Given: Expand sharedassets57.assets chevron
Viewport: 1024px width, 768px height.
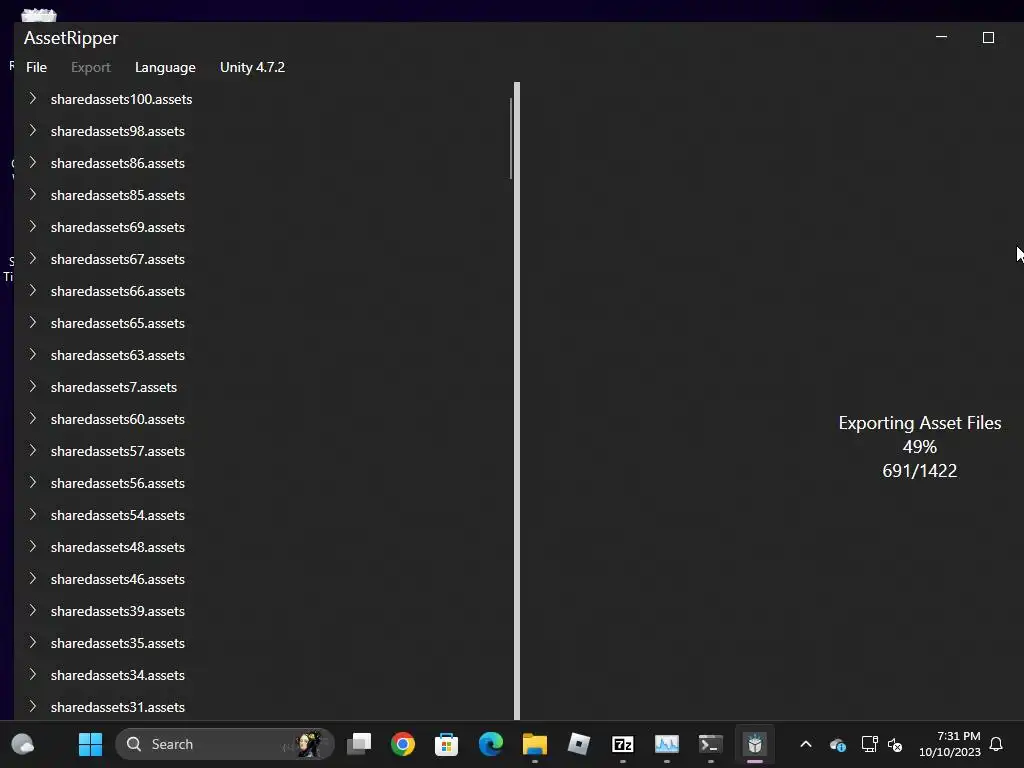Looking at the screenshot, I should click(x=33, y=451).
